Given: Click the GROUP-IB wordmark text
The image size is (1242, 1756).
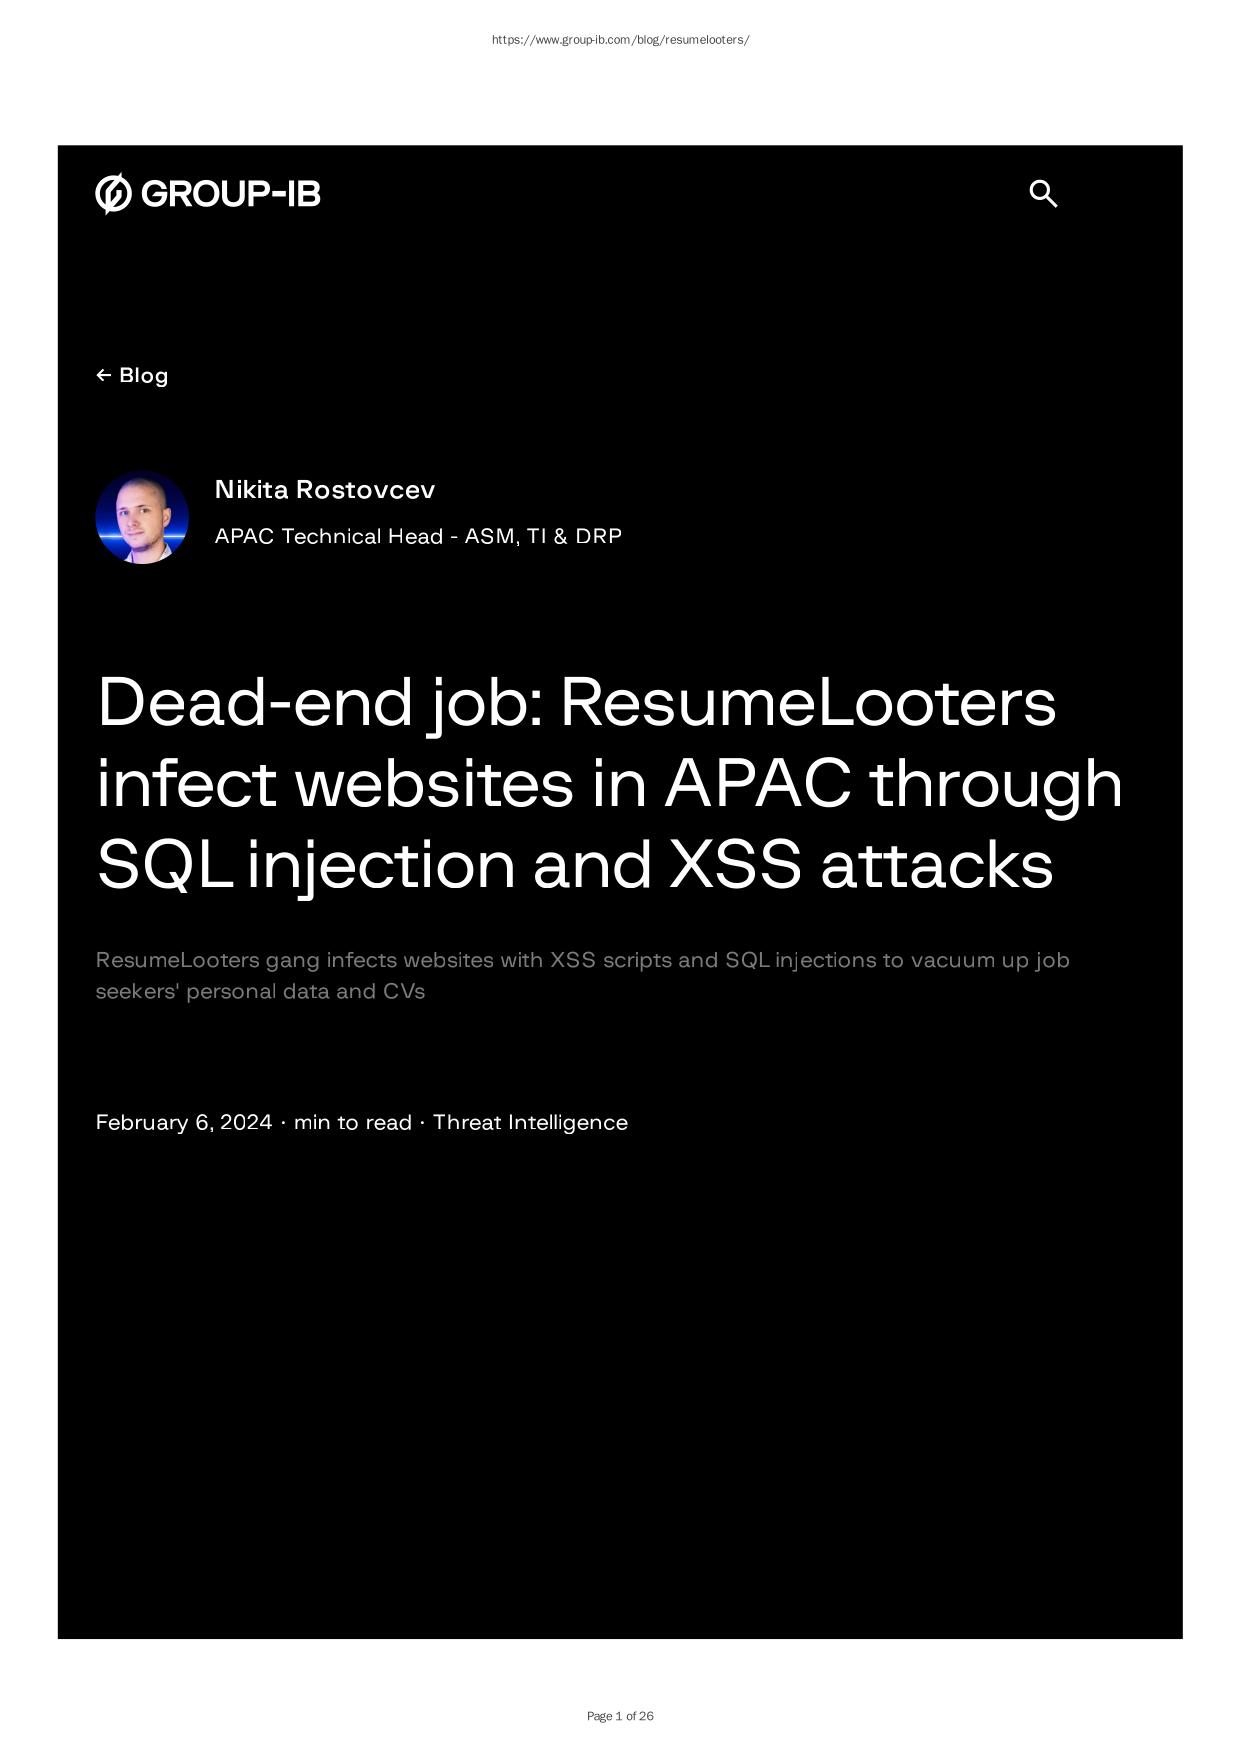Looking at the screenshot, I should click(x=231, y=194).
